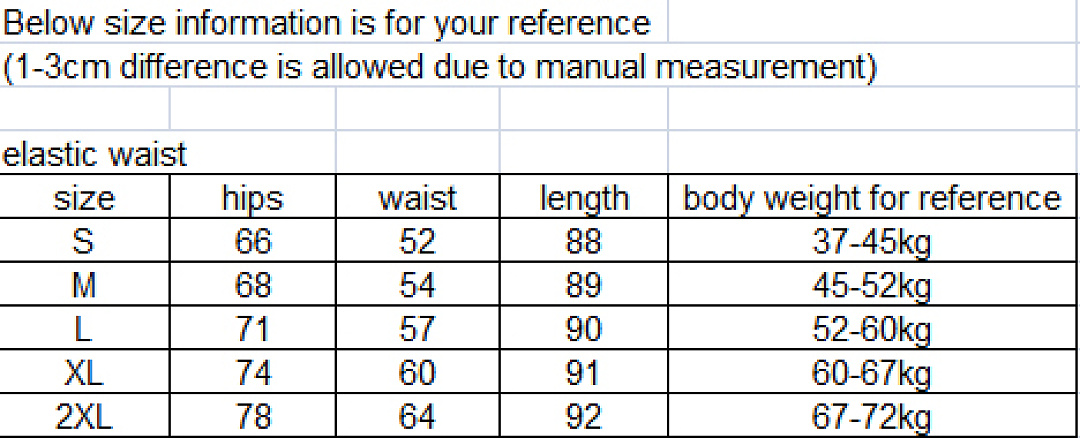Screen dimensions: 1080x438
Task: Select the 'waist' header cell
Action: [417, 197]
